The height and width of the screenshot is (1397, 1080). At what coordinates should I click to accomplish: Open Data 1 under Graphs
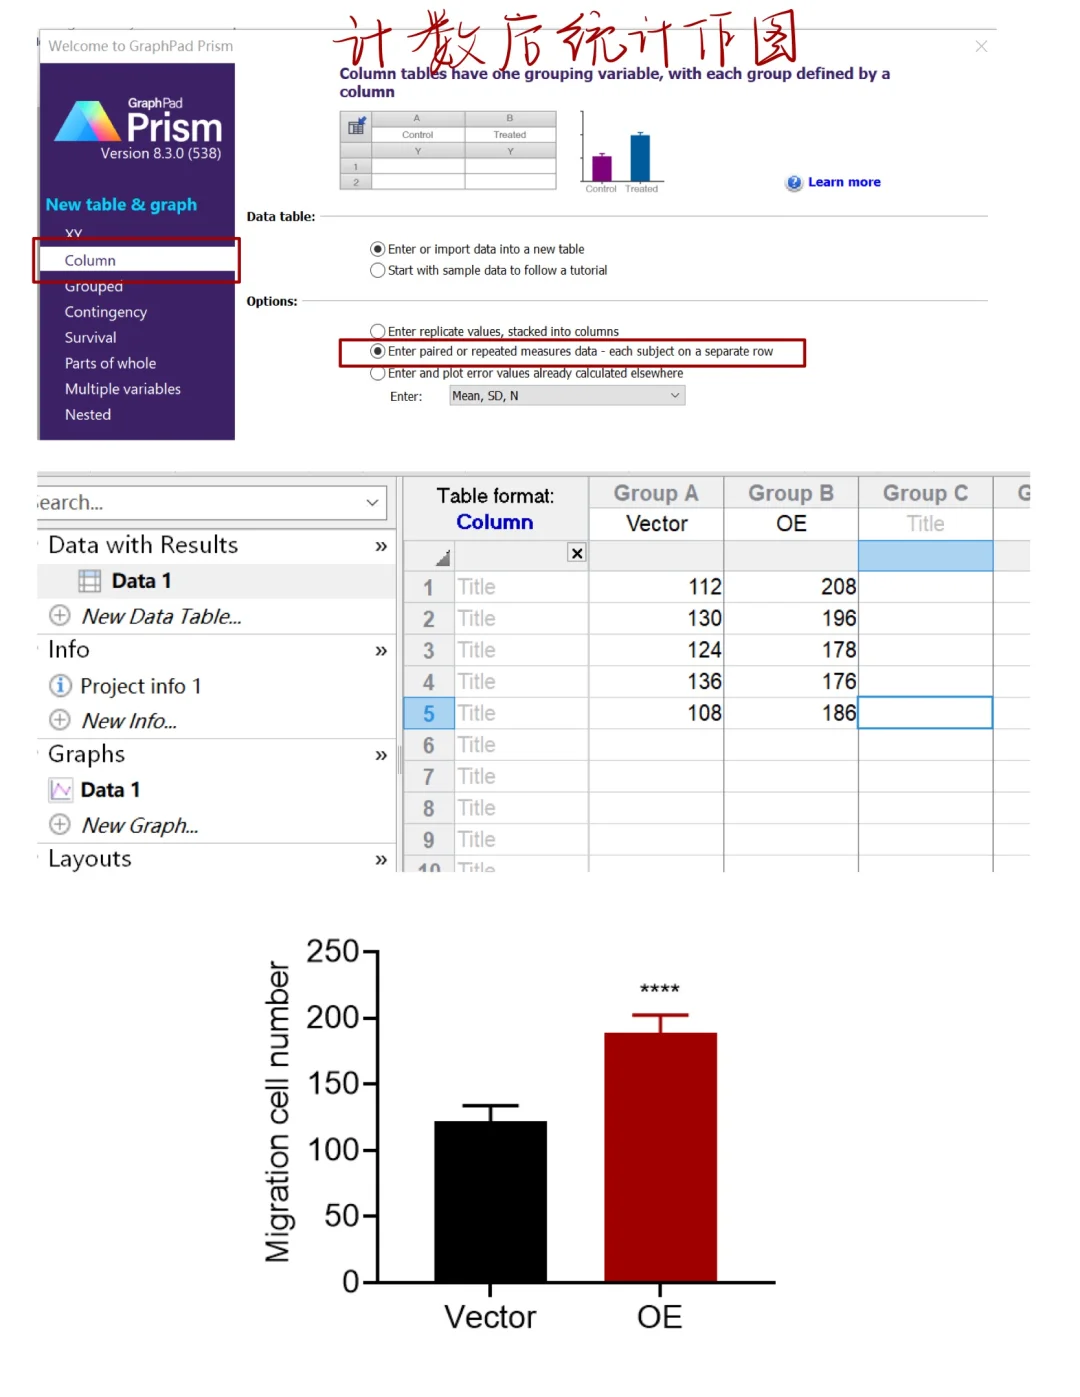pos(110,790)
